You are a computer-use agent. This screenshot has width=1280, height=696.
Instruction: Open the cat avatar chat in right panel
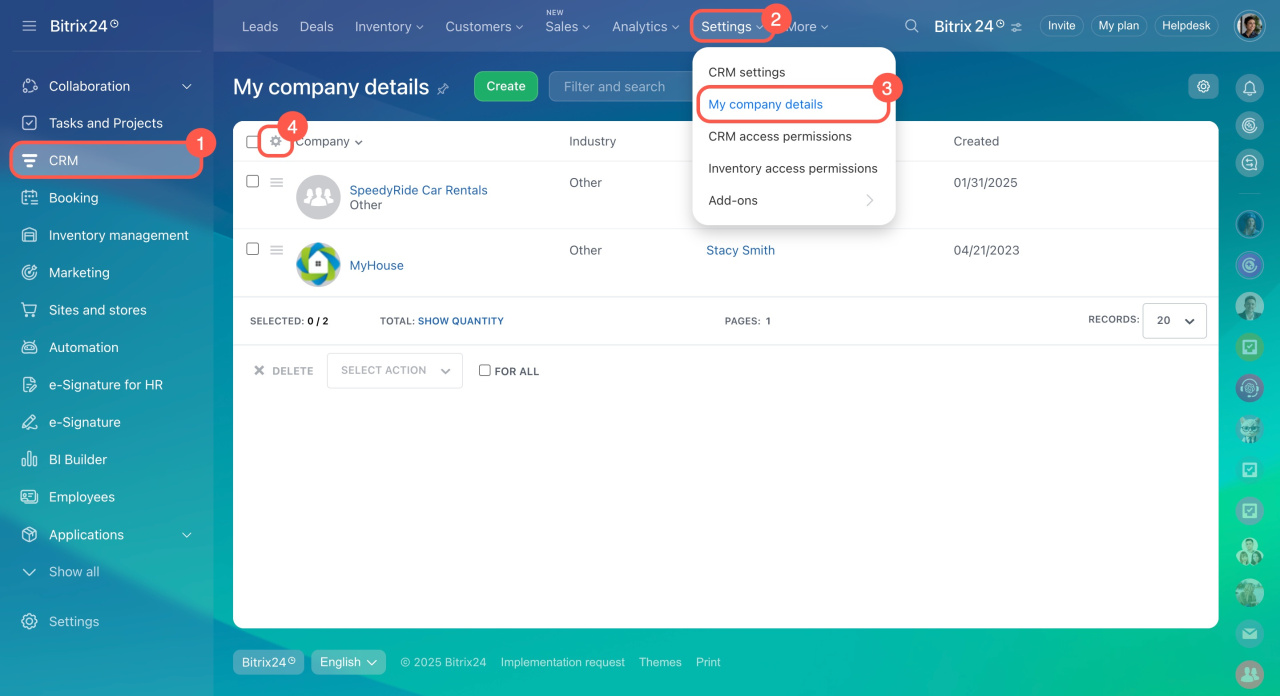point(1249,429)
